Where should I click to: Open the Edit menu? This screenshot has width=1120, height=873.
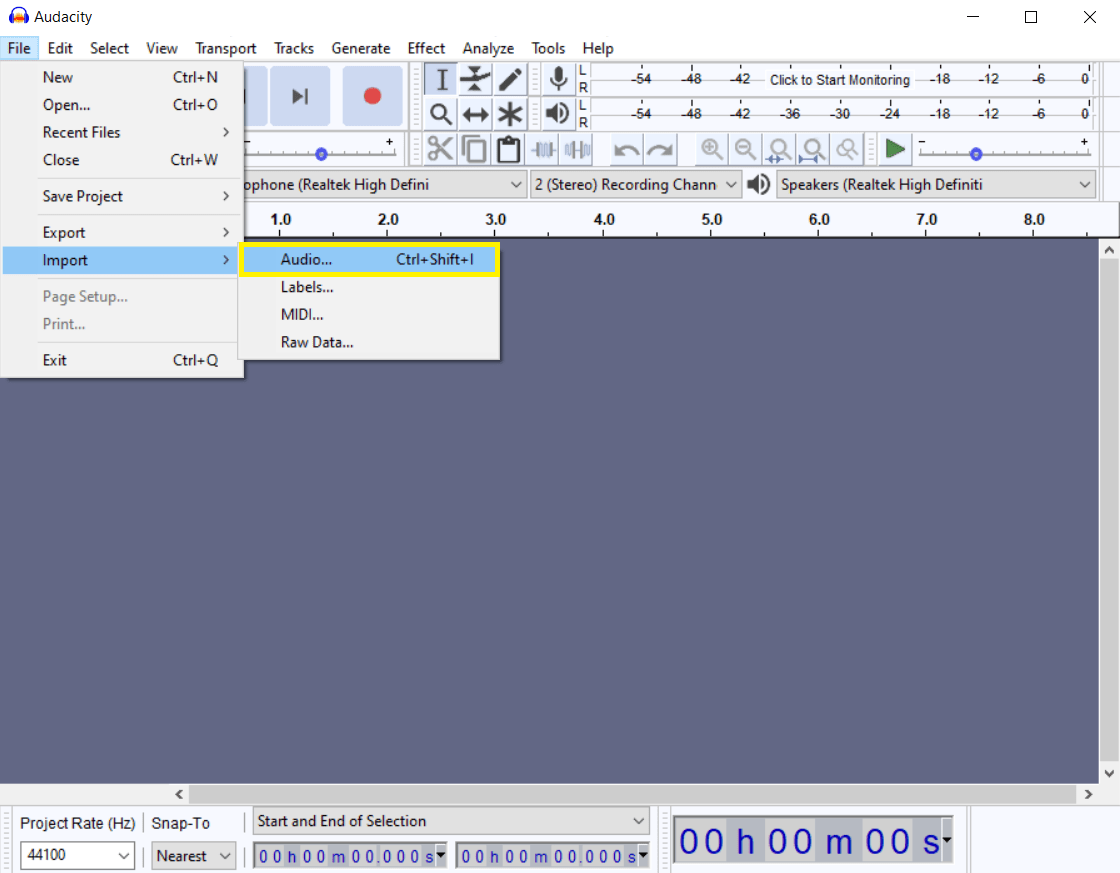point(60,48)
